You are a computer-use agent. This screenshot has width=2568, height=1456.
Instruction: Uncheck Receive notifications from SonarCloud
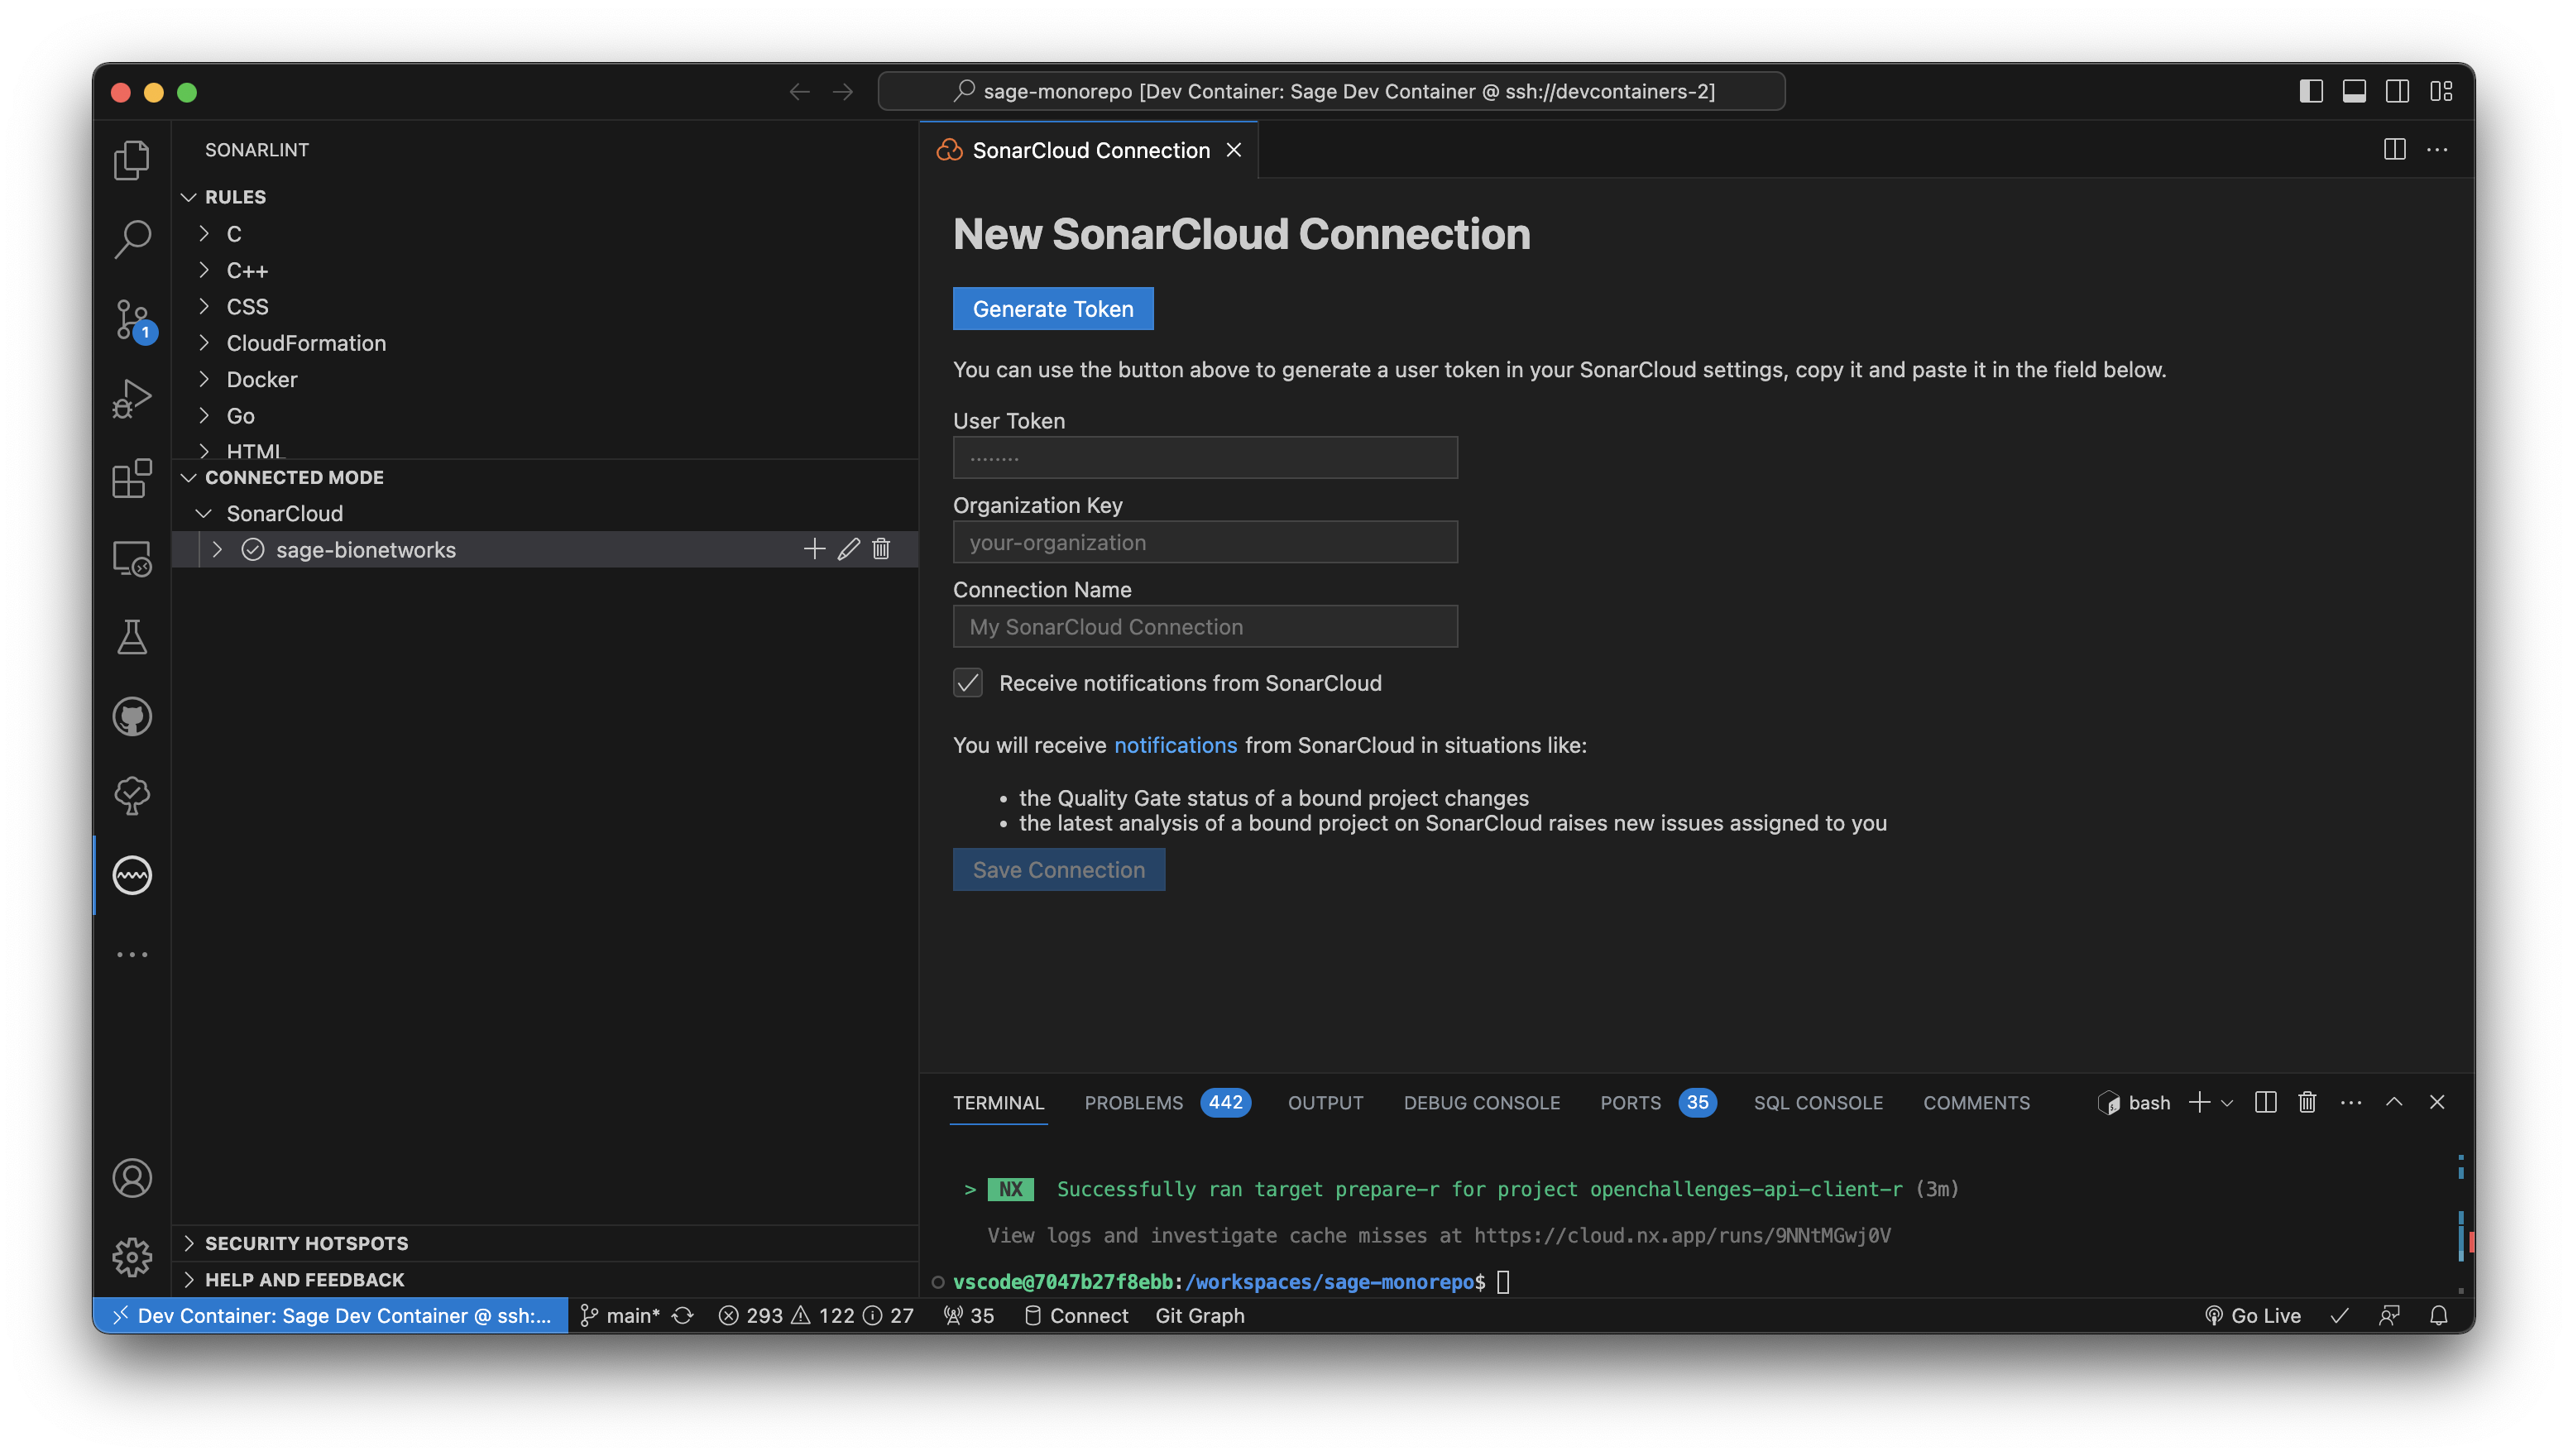(967, 683)
